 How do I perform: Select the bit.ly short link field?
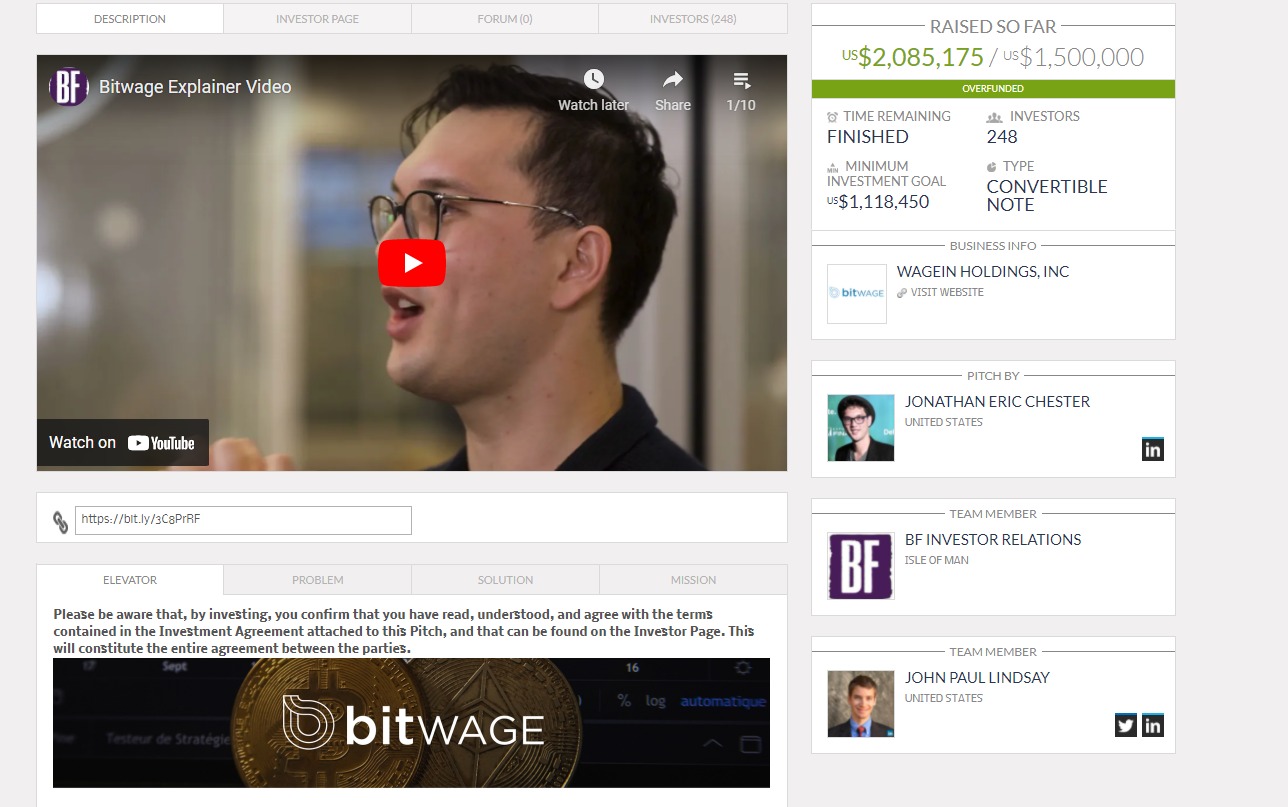243,519
